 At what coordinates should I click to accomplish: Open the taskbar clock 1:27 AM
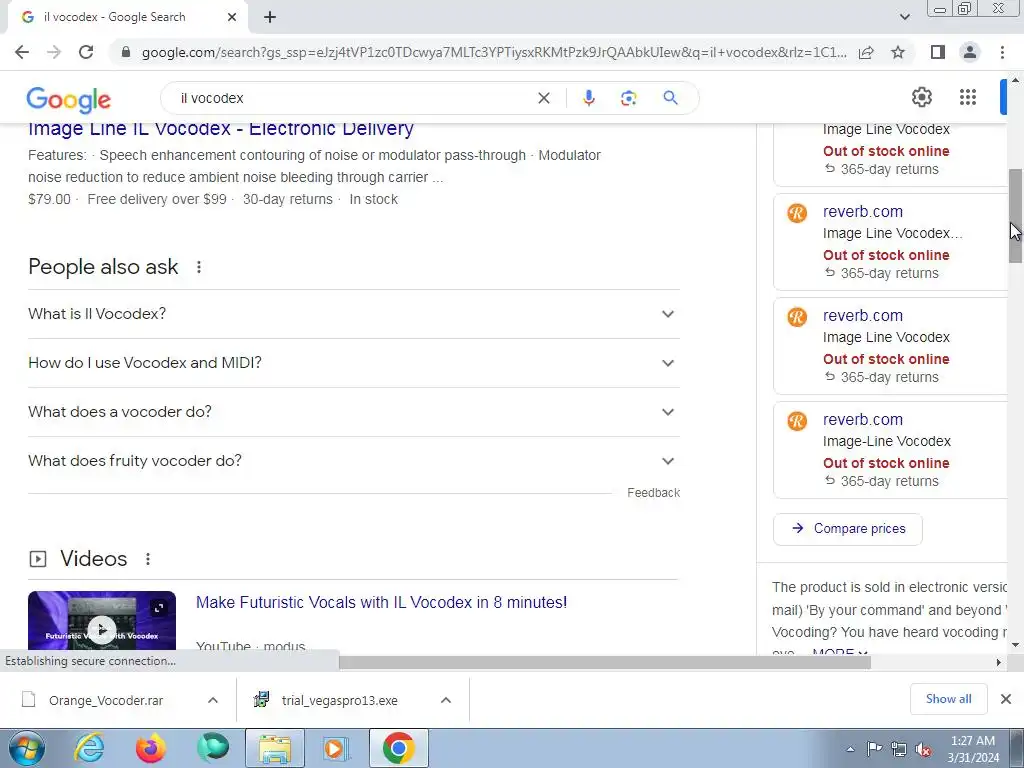(x=973, y=749)
